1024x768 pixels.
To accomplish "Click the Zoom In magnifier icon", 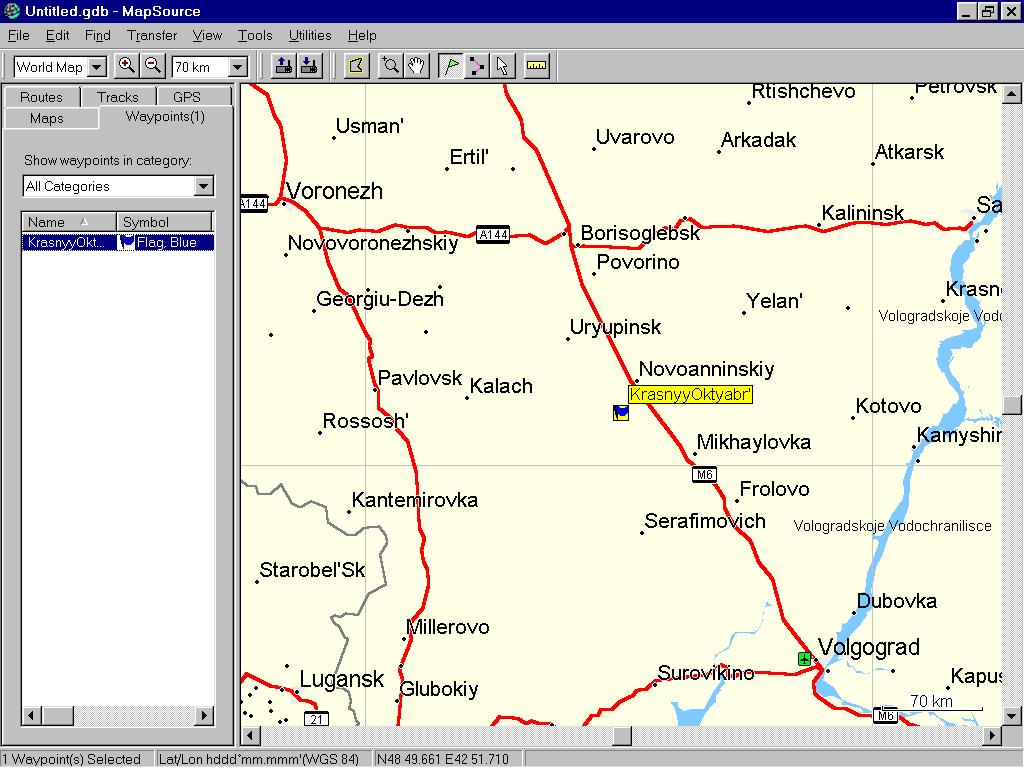I will pyautogui.click(x=127, y=66).
